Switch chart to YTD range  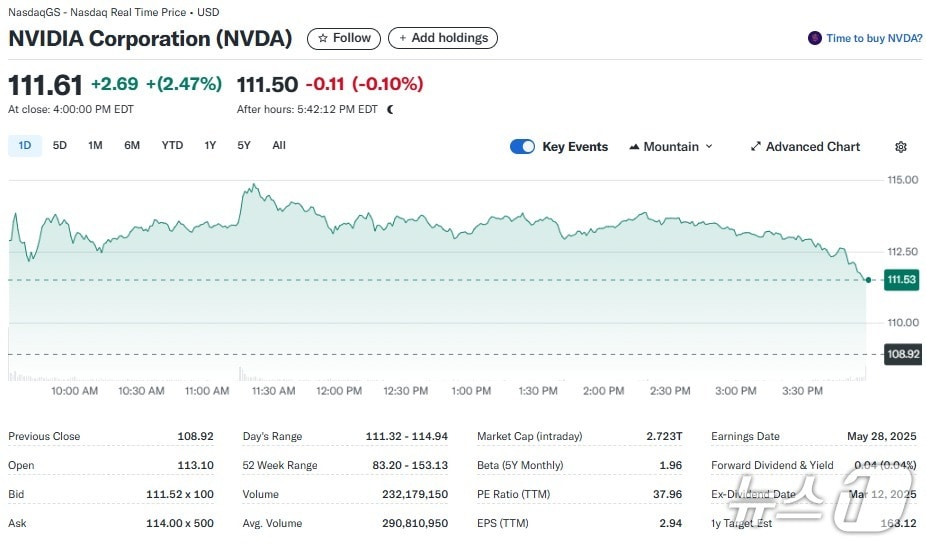[x=172, y=146]
